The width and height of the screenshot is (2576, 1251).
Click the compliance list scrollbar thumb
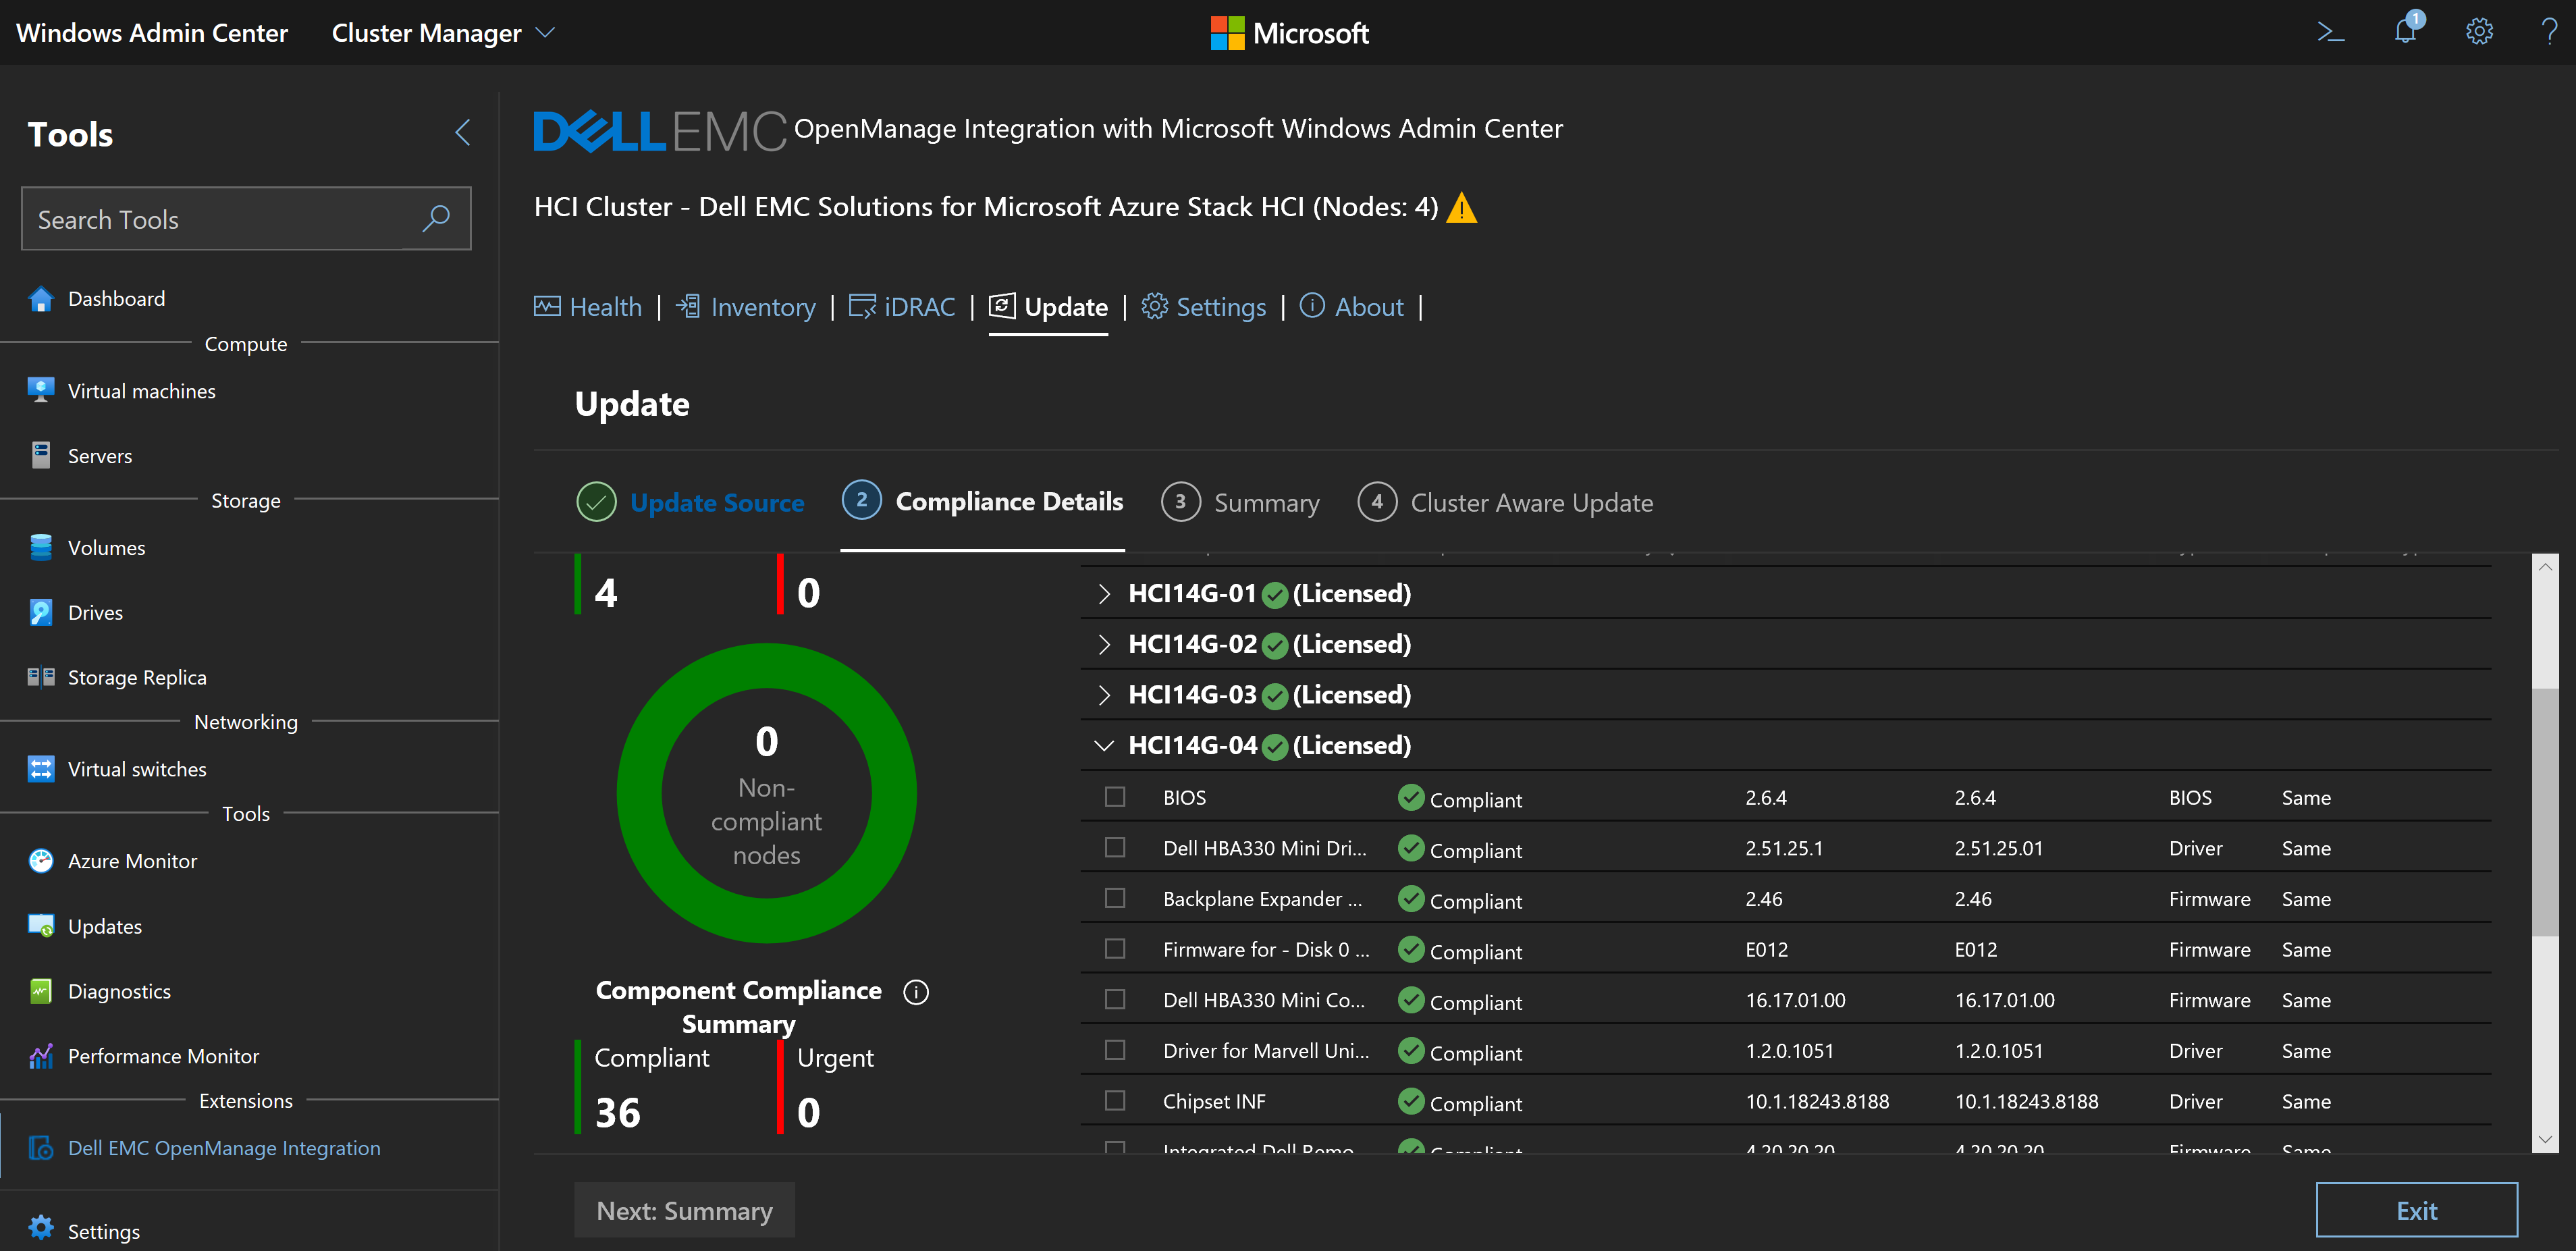tap(2545, 812)
